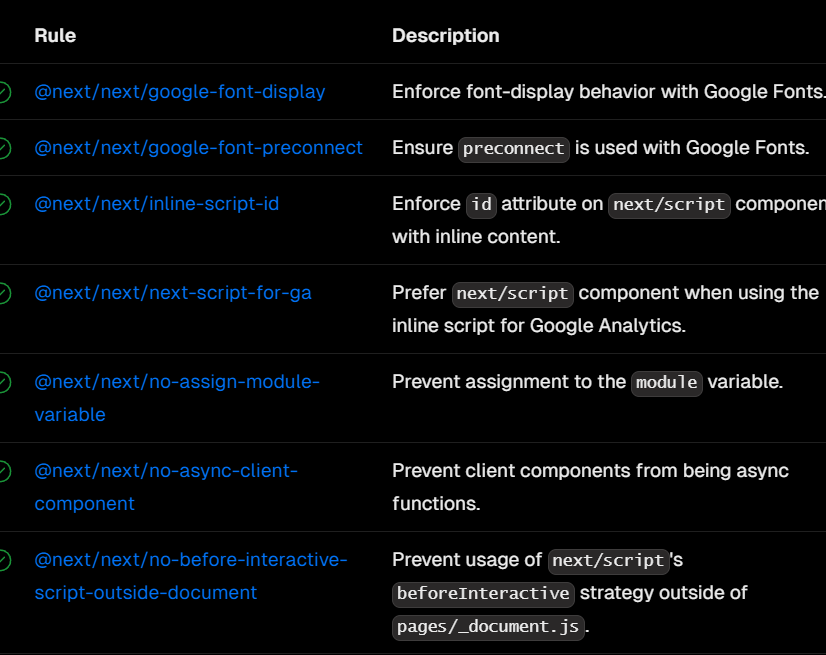
Task: Open the no-async-client-component rule link
Action: [x=166, y=487]
